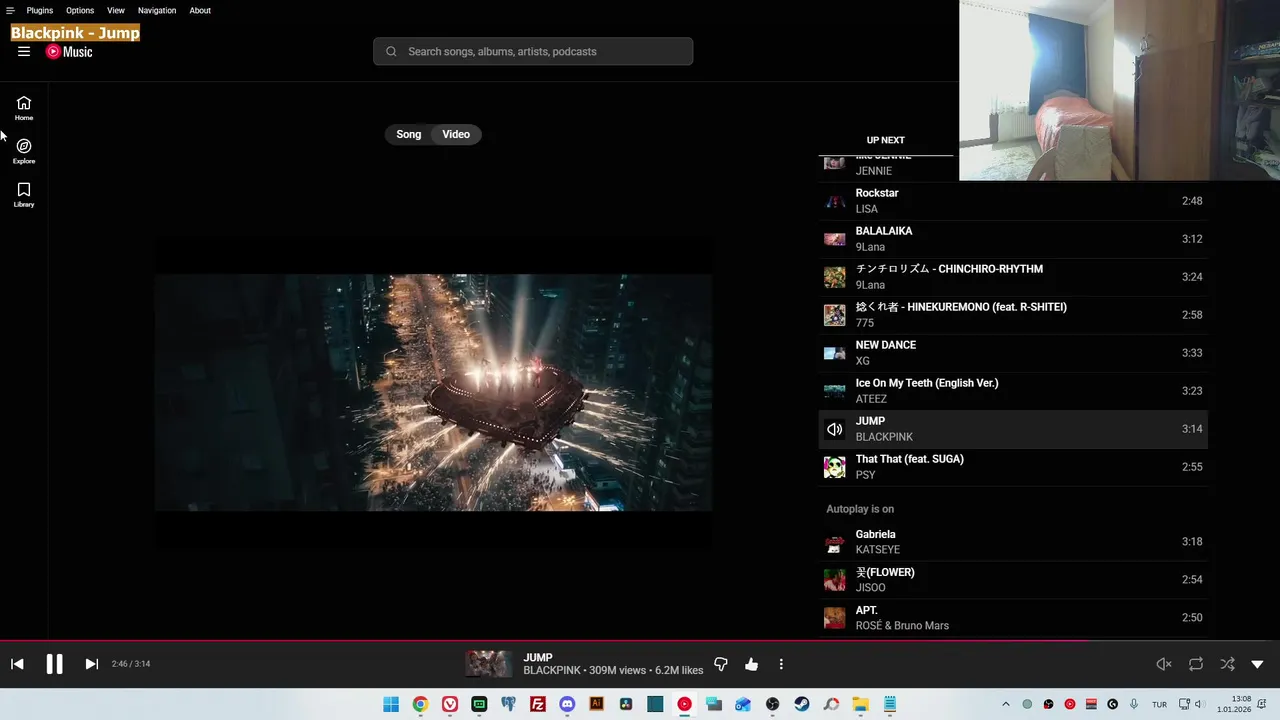Seek using the red progress bar
Image resolution: width=1280 pixels, height=720 pixels.
point(640,641)
